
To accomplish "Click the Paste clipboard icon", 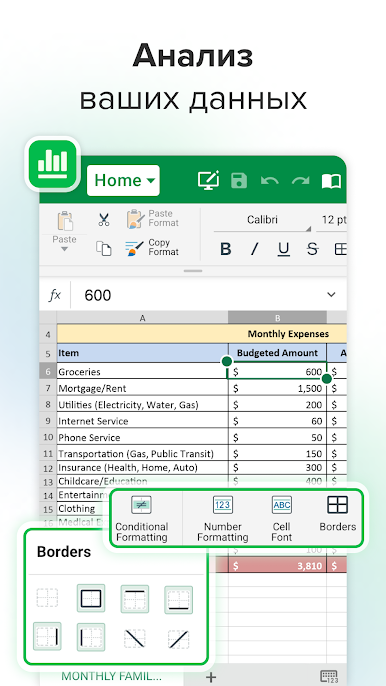I will pos(65,221).
